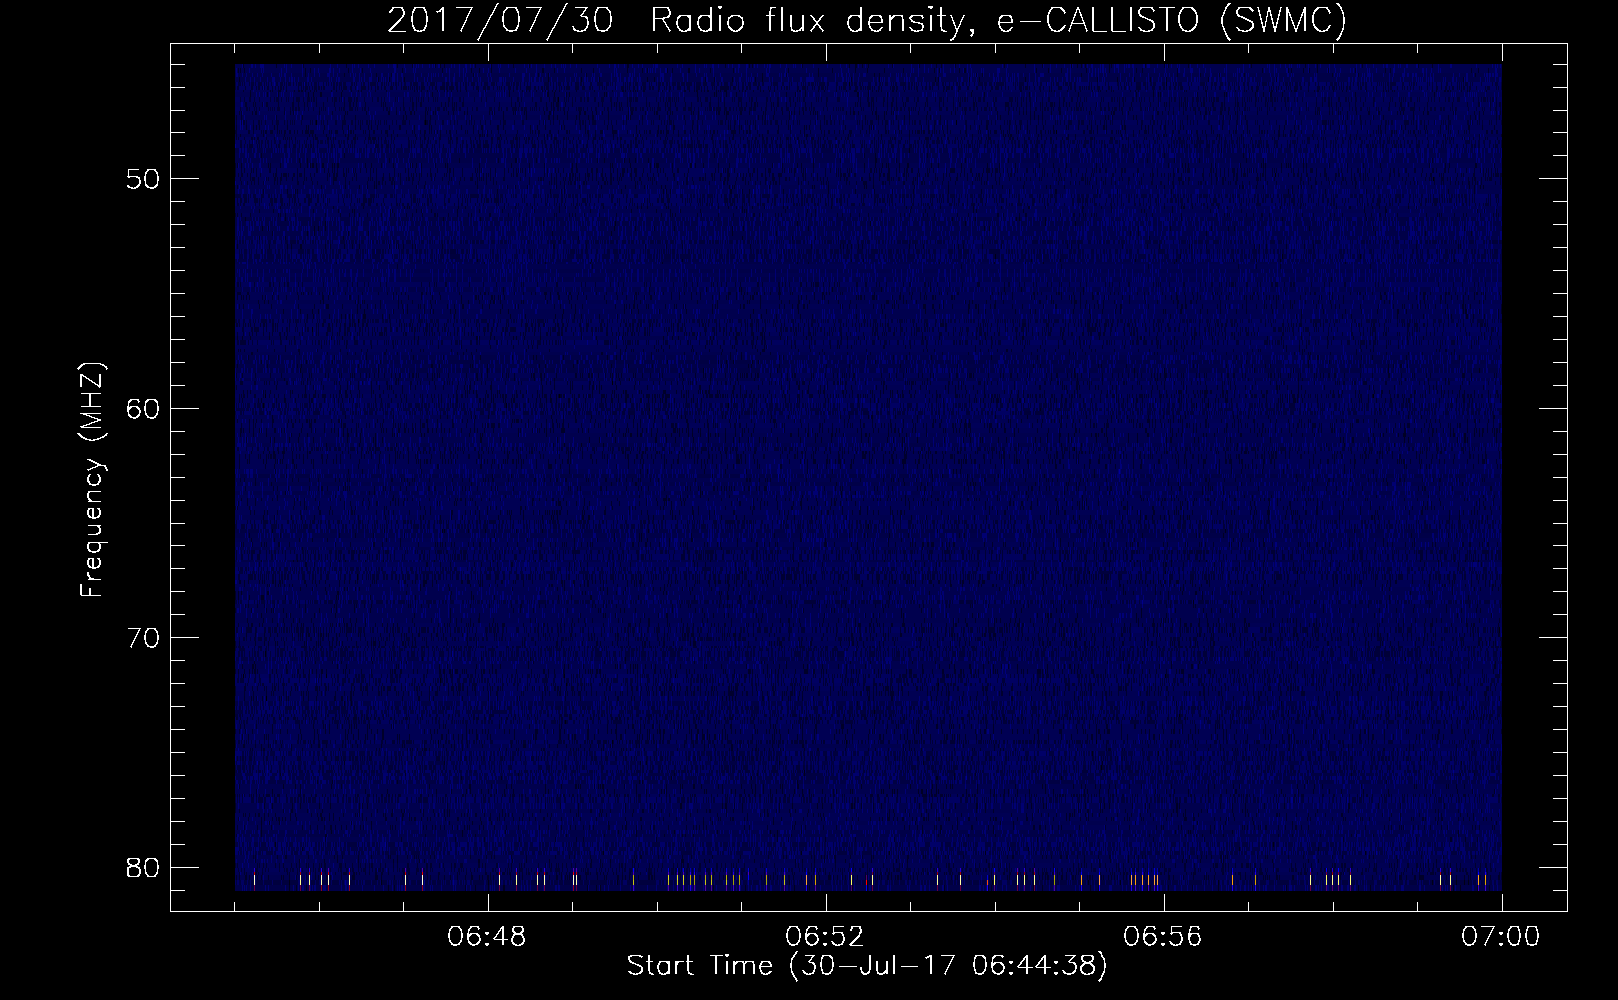This screenshot has height=1000, width=1618.
Task: Click the 50 frequency tick label
Action: click(144, 180)
